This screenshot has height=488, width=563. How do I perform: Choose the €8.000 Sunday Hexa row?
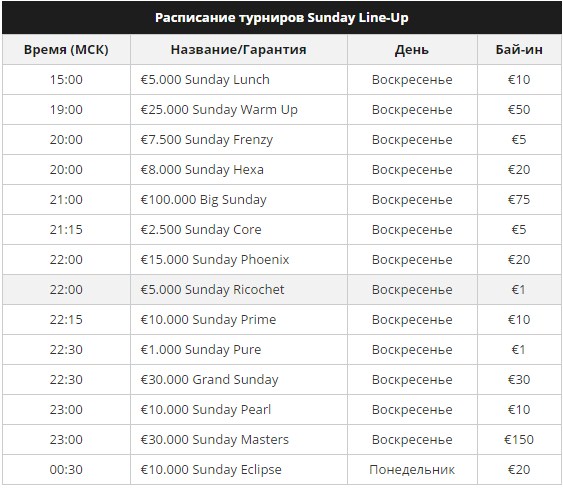coord(282,169)
